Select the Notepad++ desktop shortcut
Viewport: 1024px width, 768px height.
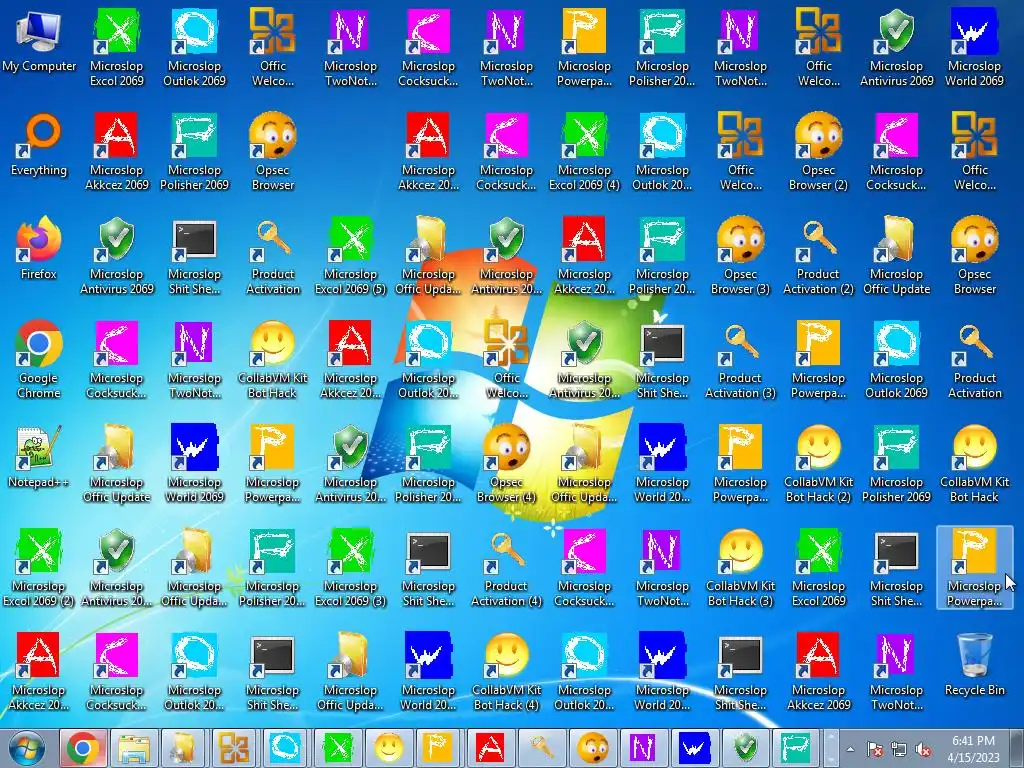pyautogui.click(x=39, y=458)
